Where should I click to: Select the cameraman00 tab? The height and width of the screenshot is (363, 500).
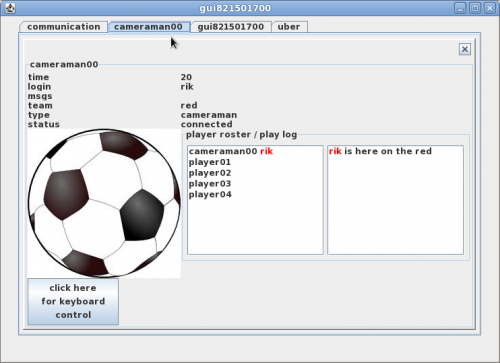click(x=149, y=27)
